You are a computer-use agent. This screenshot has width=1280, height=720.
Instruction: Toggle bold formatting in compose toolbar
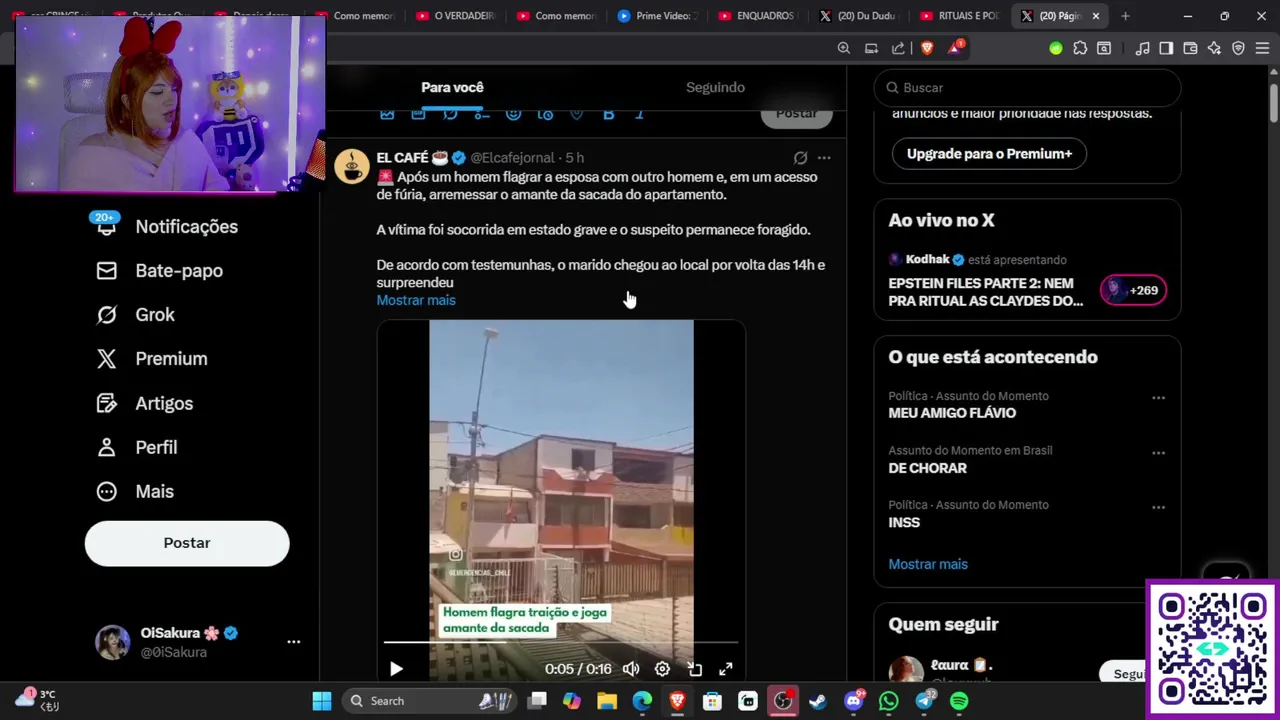pos(608,114)
